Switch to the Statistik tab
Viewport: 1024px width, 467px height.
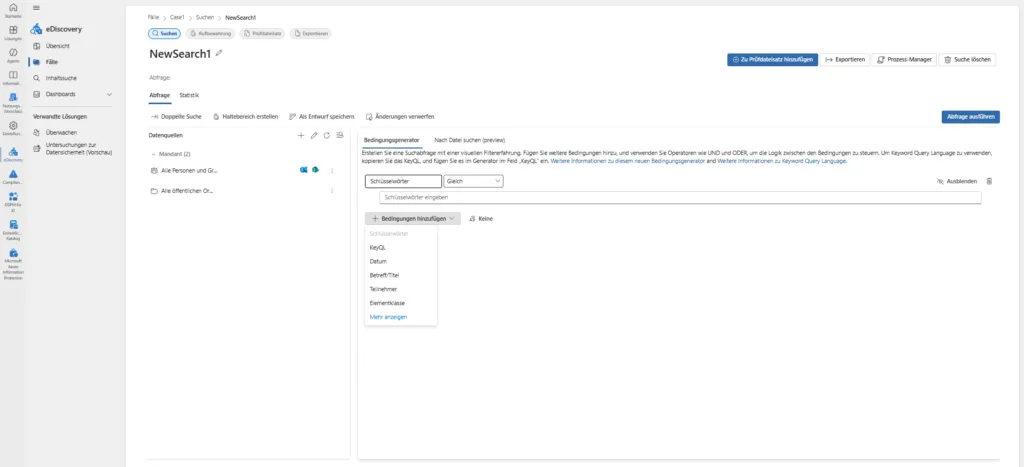[x=188, y=94]
